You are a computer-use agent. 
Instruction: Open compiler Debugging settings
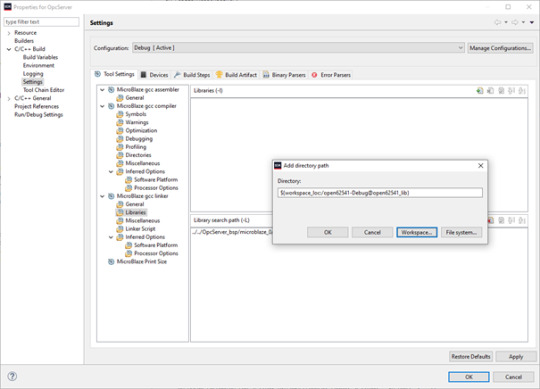coord(139,139)
